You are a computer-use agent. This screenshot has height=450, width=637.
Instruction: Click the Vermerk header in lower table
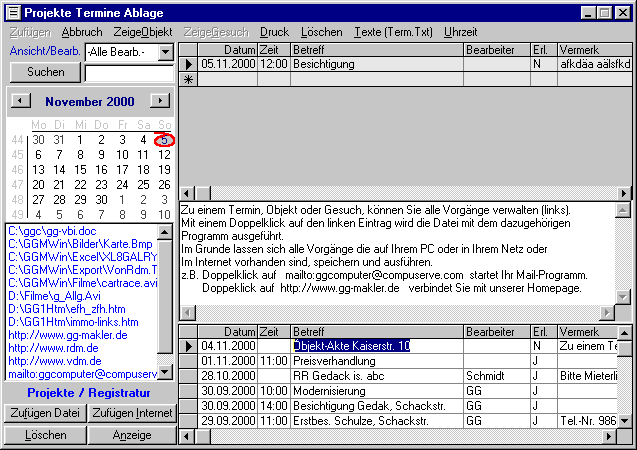click(x=587, y=332)
